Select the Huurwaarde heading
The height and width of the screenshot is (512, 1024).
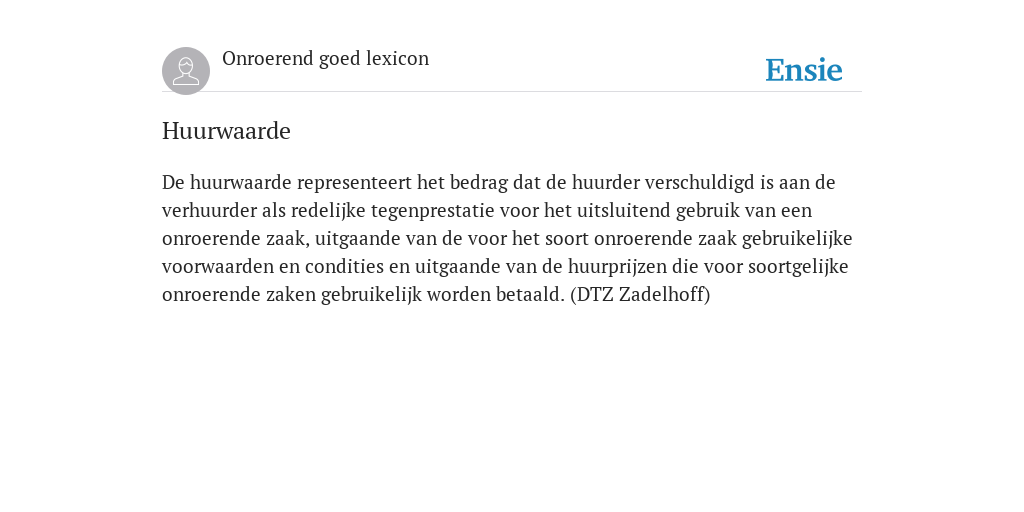(226, 131)
